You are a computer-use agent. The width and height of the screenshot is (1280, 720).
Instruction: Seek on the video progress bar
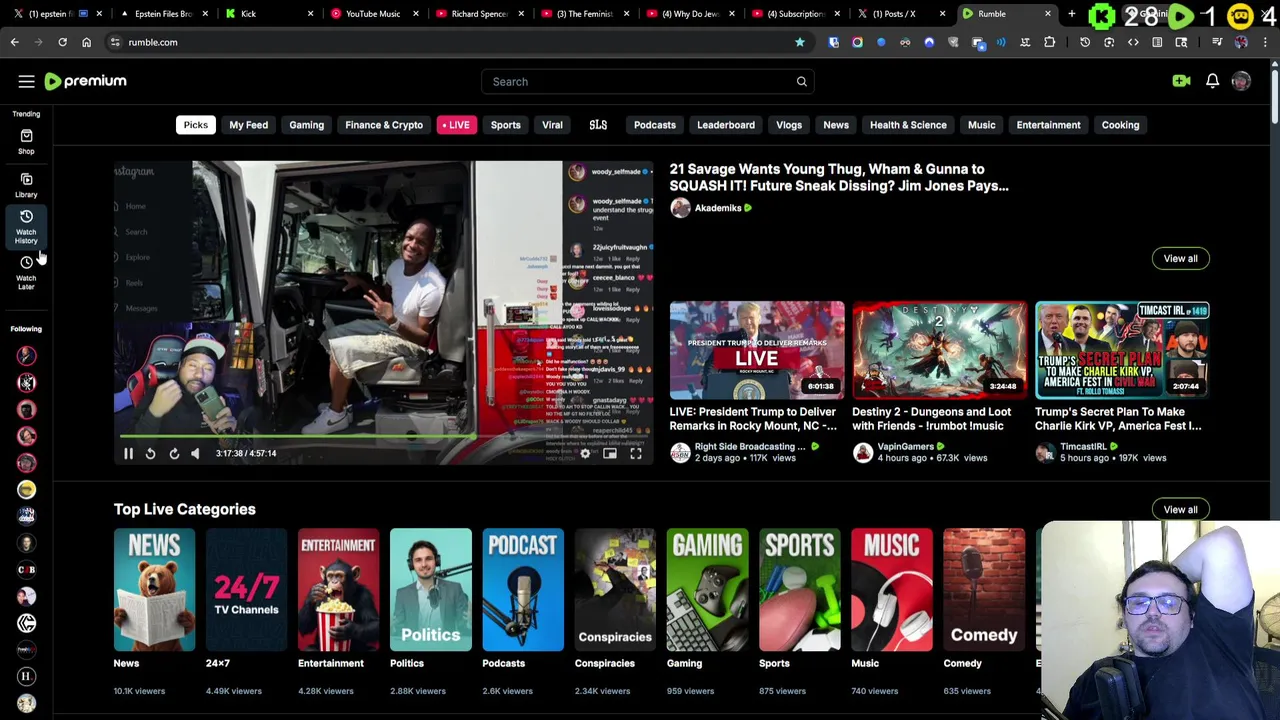tap(383, 437)
